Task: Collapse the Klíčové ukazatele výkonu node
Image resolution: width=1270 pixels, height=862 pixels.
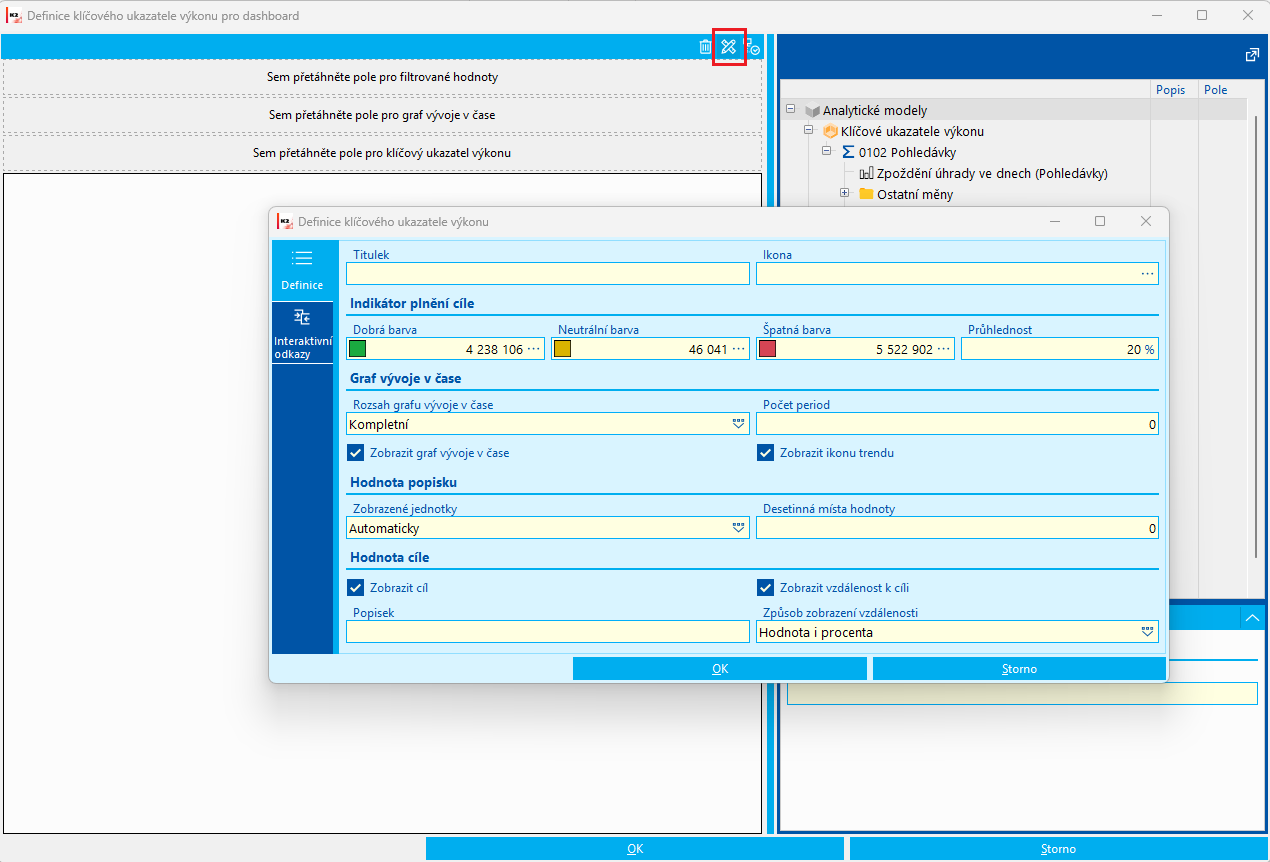Action: (x=808, y=131)
